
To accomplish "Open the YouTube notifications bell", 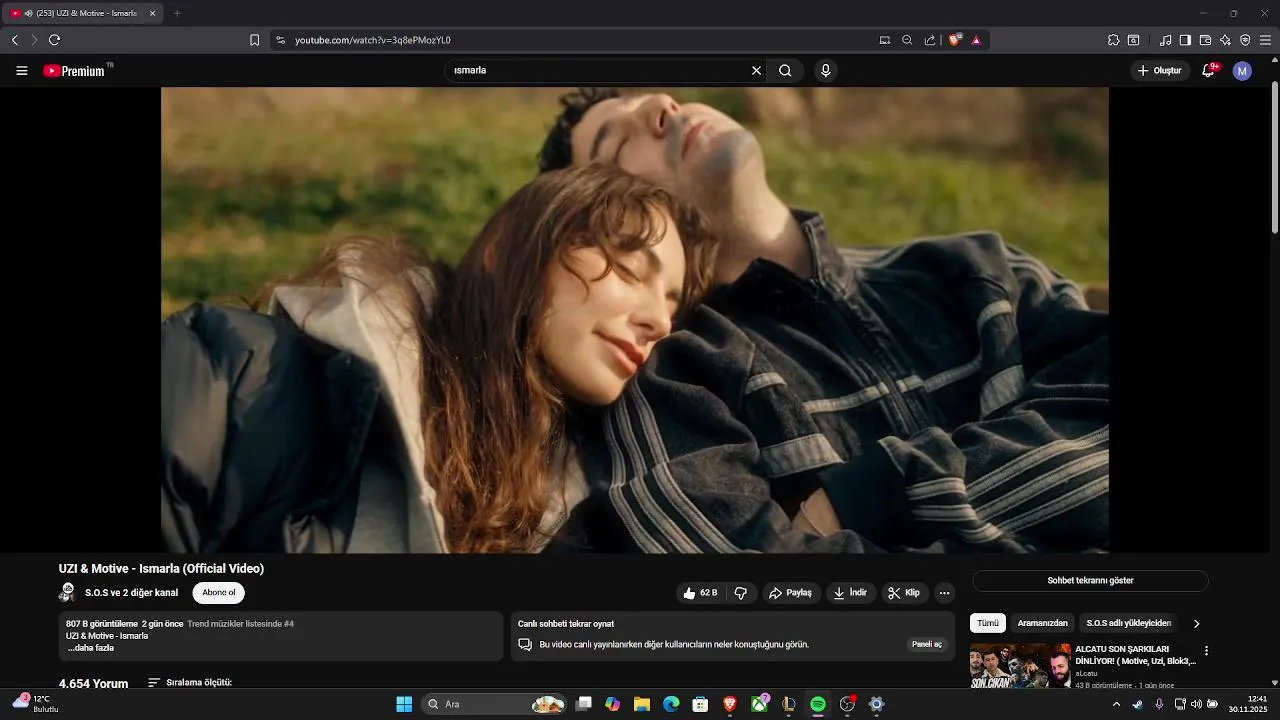I will click(1209, 71).
